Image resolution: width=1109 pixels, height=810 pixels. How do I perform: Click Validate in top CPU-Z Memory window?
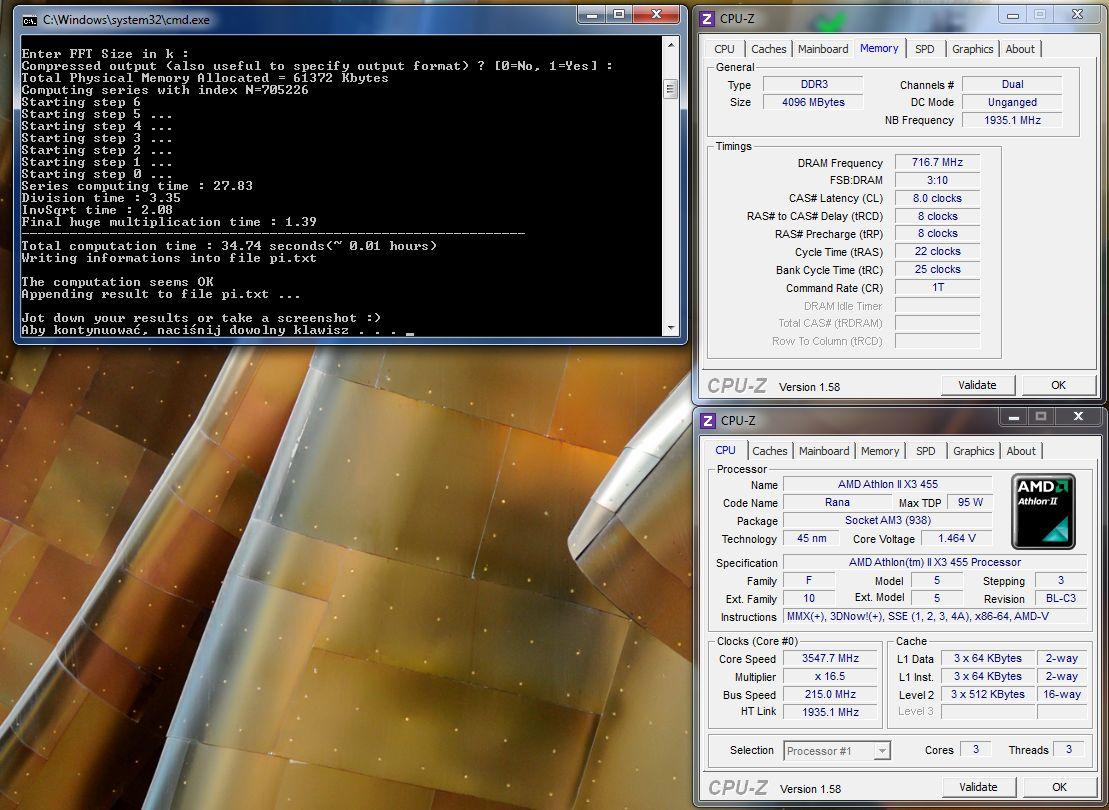point(977,385)
